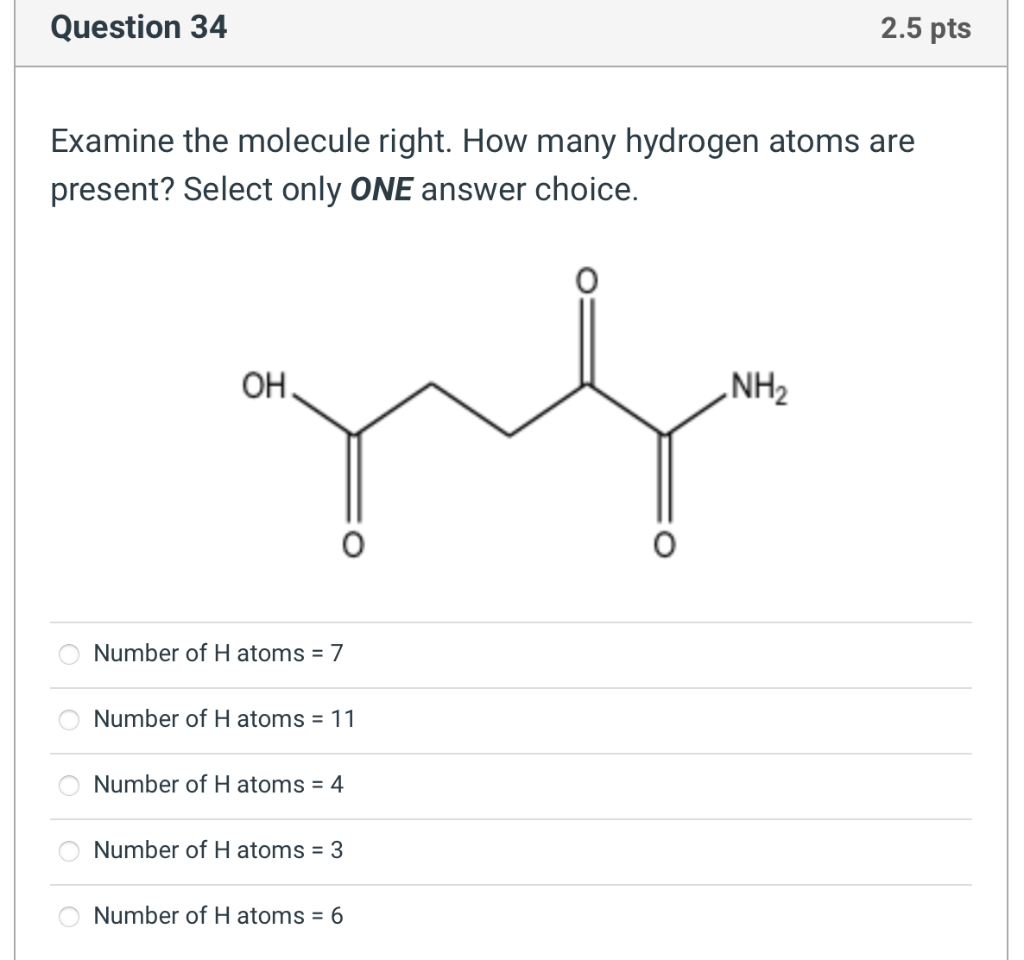
Task: Click the answer text 'Number of H atoms = 7'
Action: (217, 654)
